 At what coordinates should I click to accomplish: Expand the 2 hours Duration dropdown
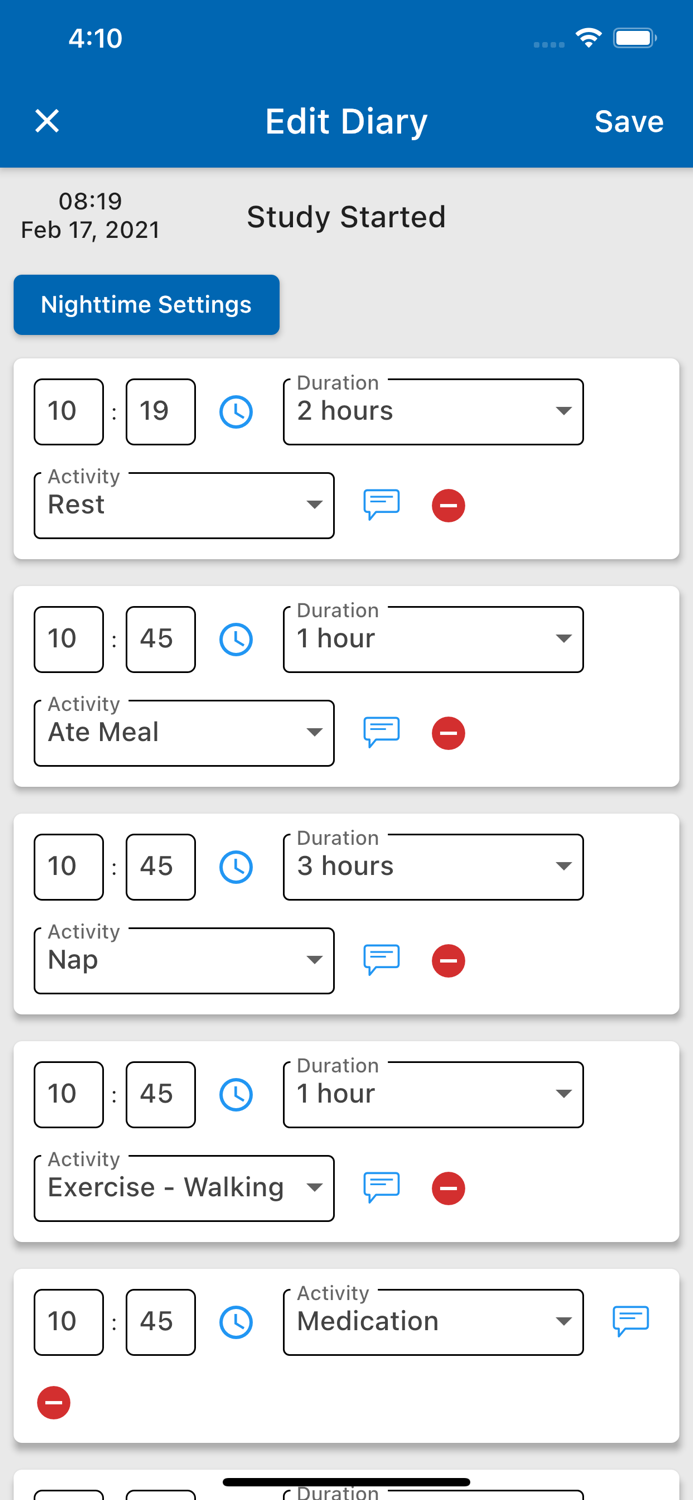[x=433, y=412]
